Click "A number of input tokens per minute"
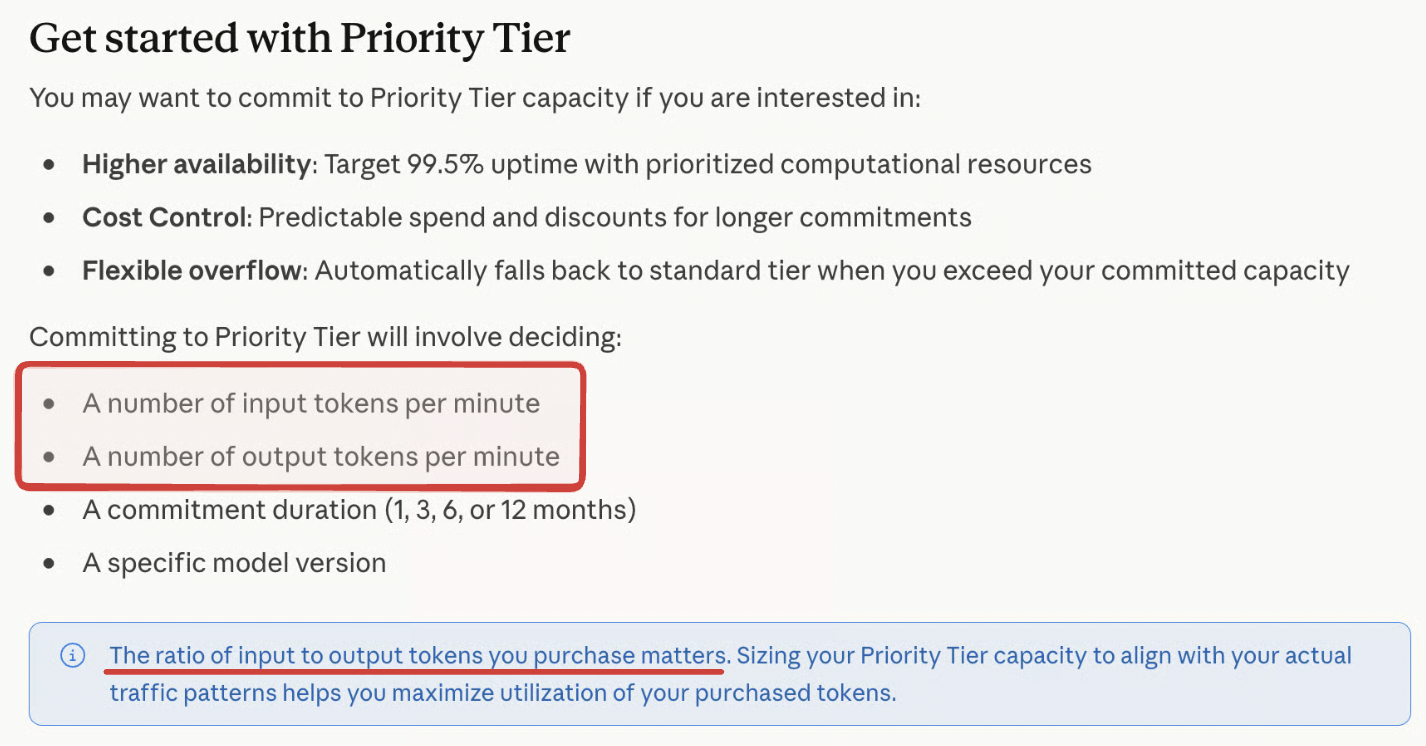Screen dimensions: 1426x746 (x=311, y=403)
